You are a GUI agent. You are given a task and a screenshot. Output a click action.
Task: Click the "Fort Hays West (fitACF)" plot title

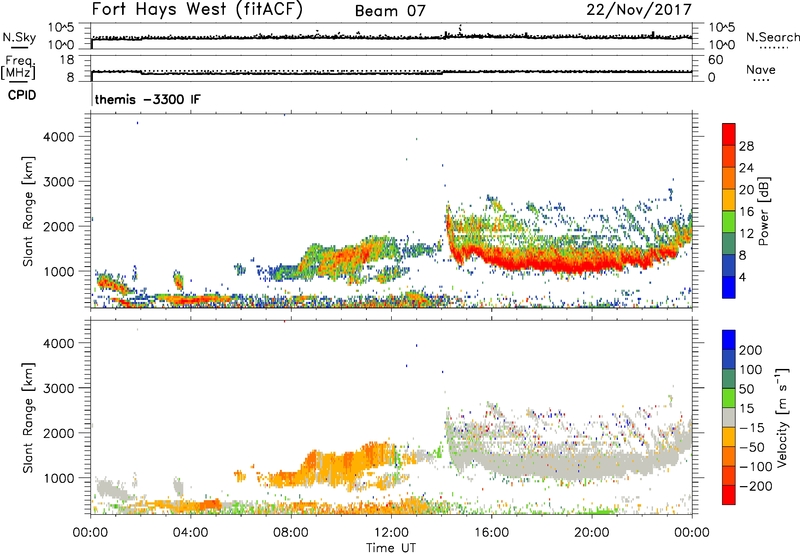point(197,9)
